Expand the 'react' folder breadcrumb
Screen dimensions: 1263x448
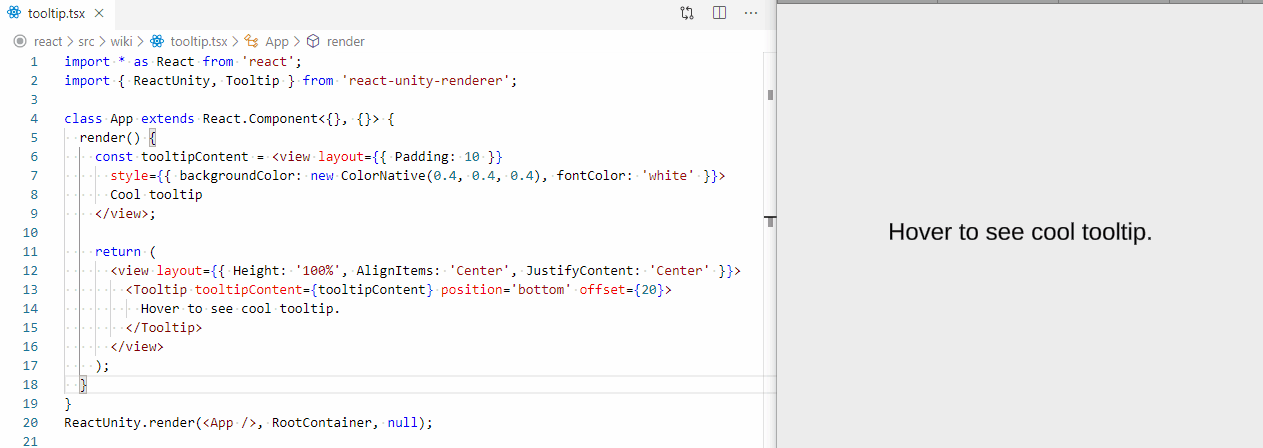(x=48, y=42)
